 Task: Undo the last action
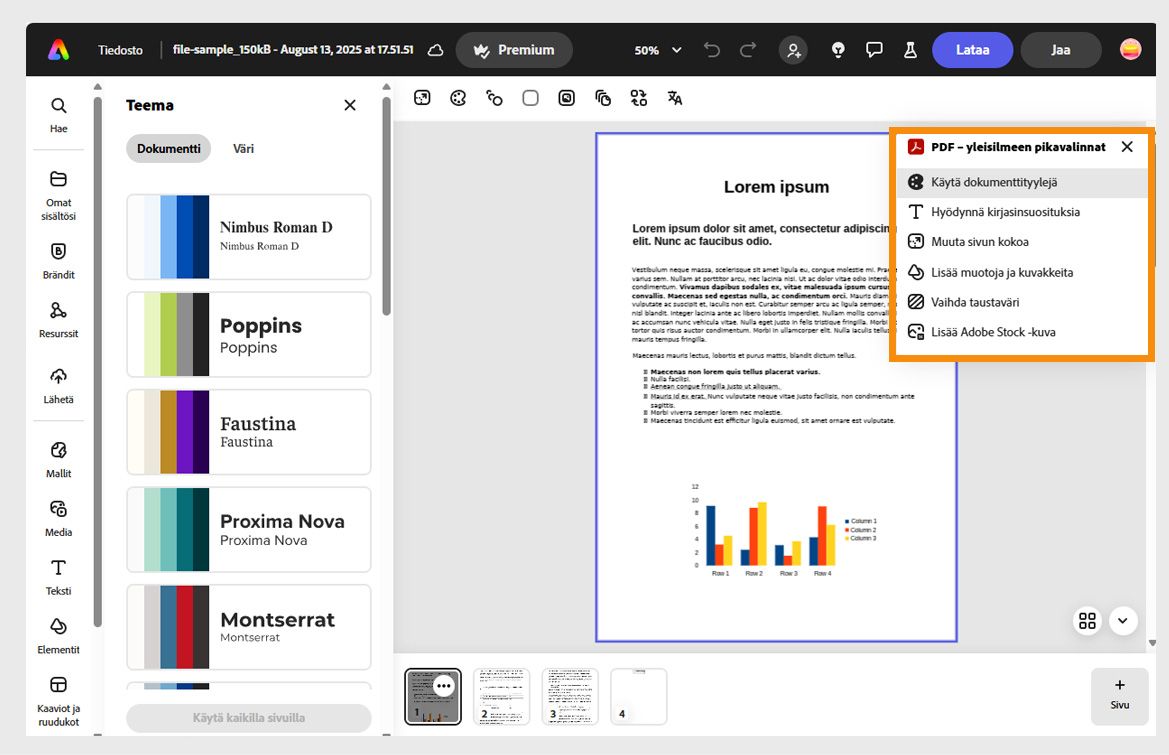tap(712, 50)
